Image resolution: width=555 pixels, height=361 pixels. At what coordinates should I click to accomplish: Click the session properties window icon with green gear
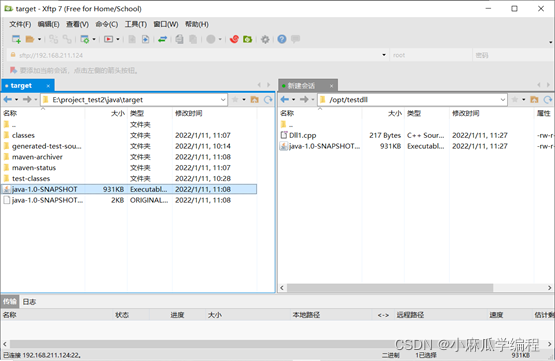[85, 39]
